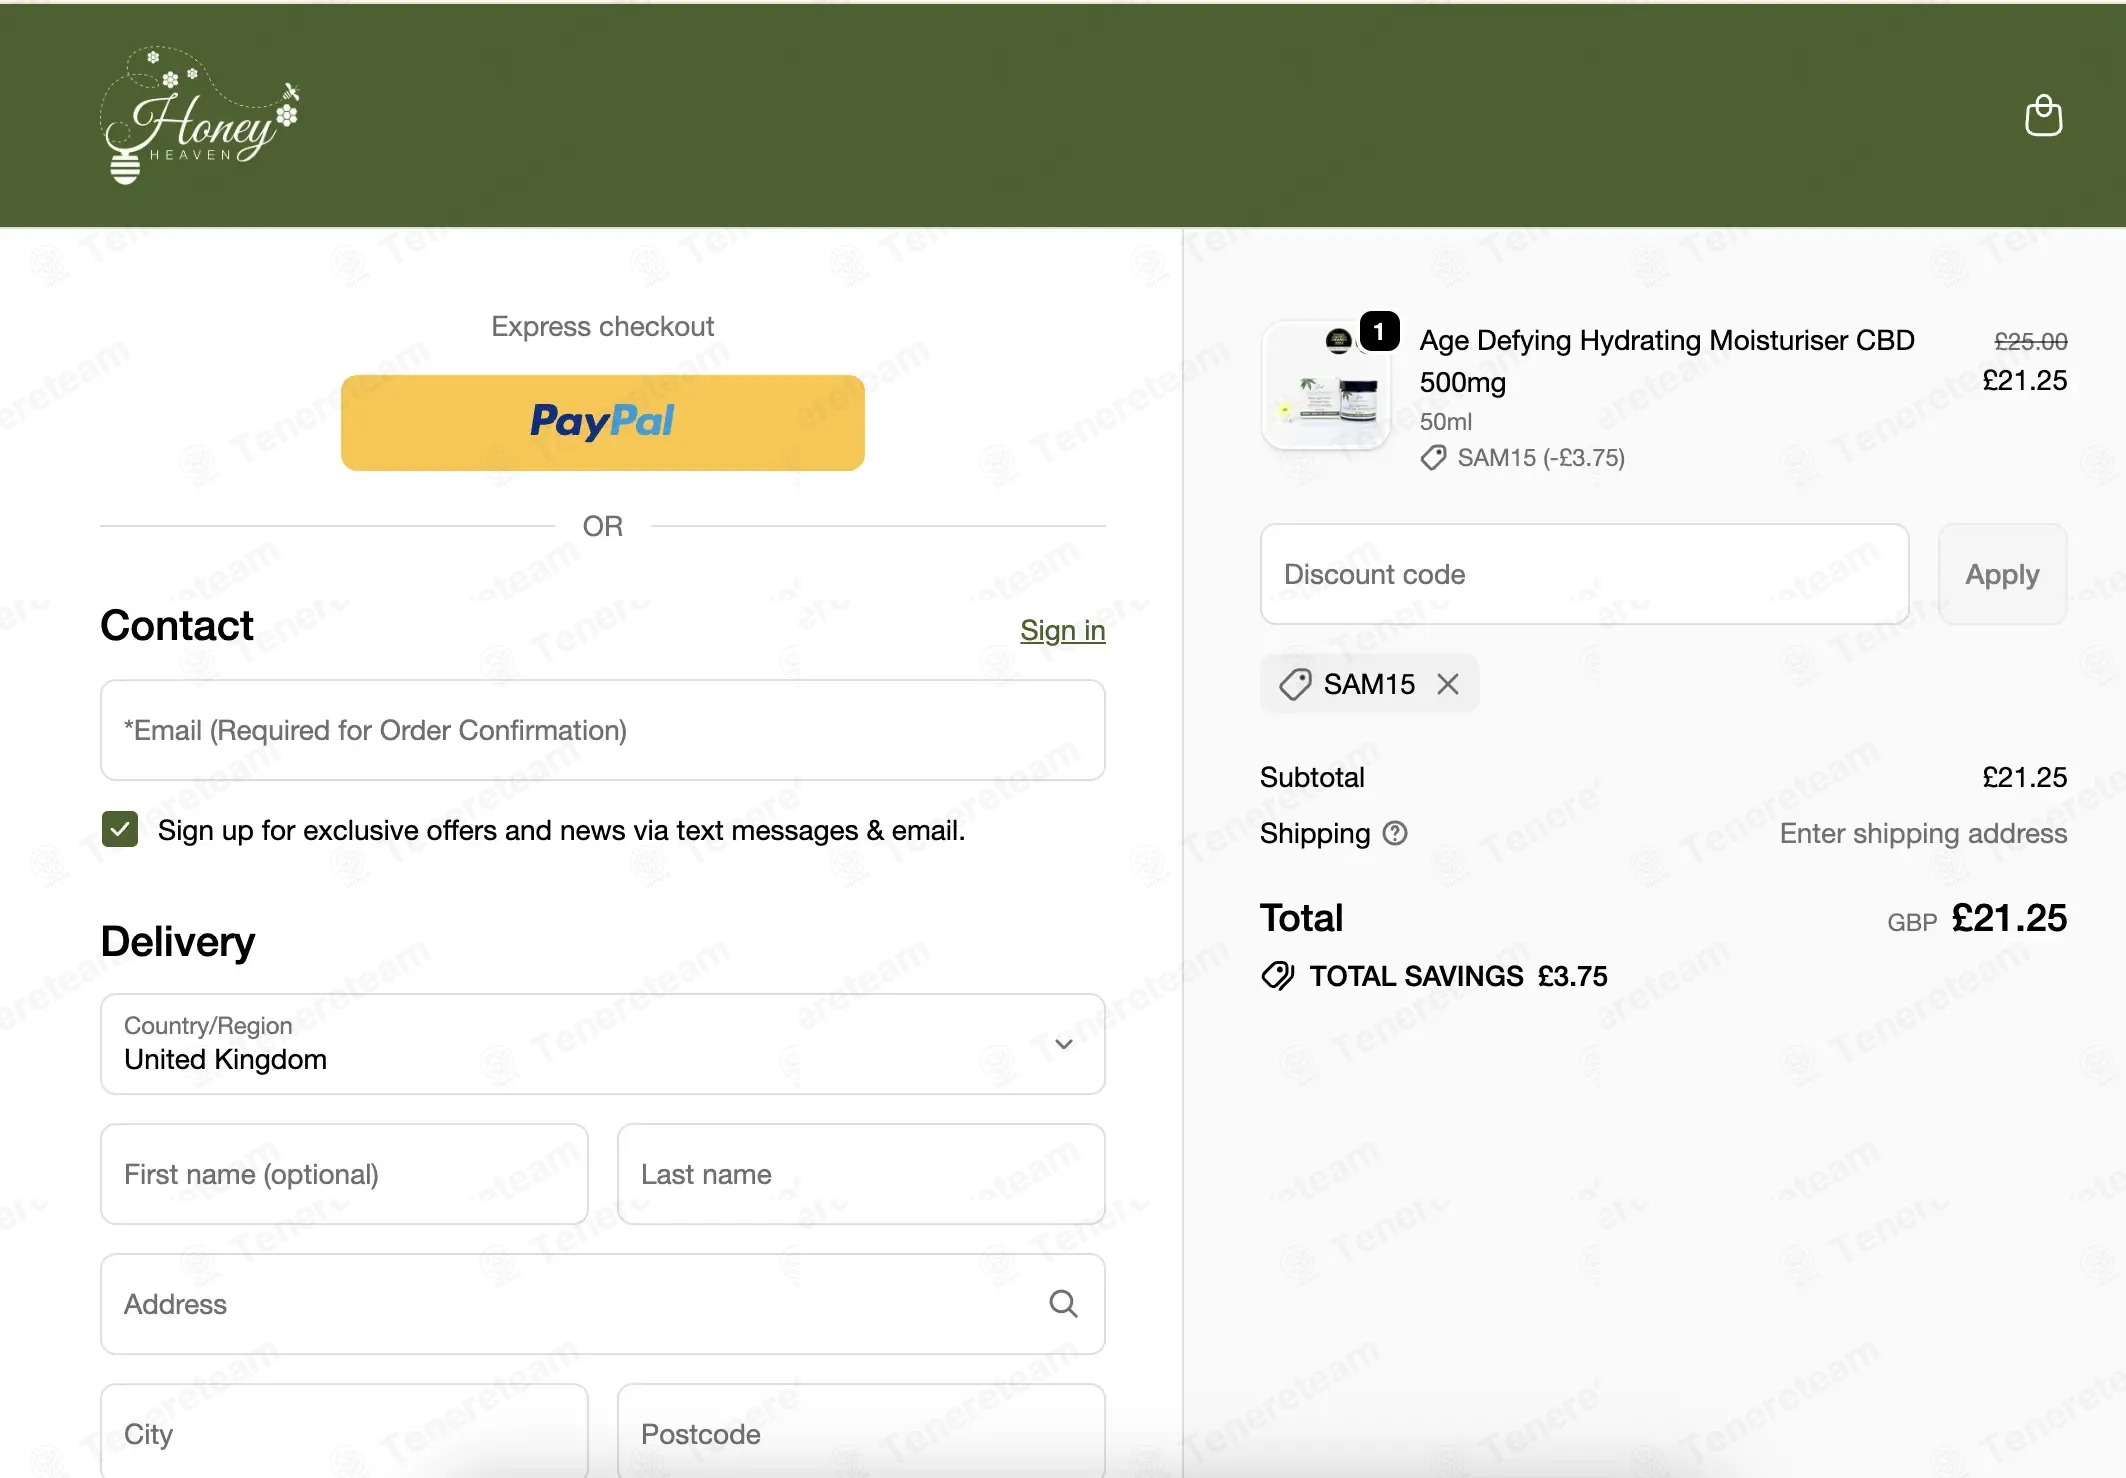Click the 'Express checkout' label

[602, 326]
